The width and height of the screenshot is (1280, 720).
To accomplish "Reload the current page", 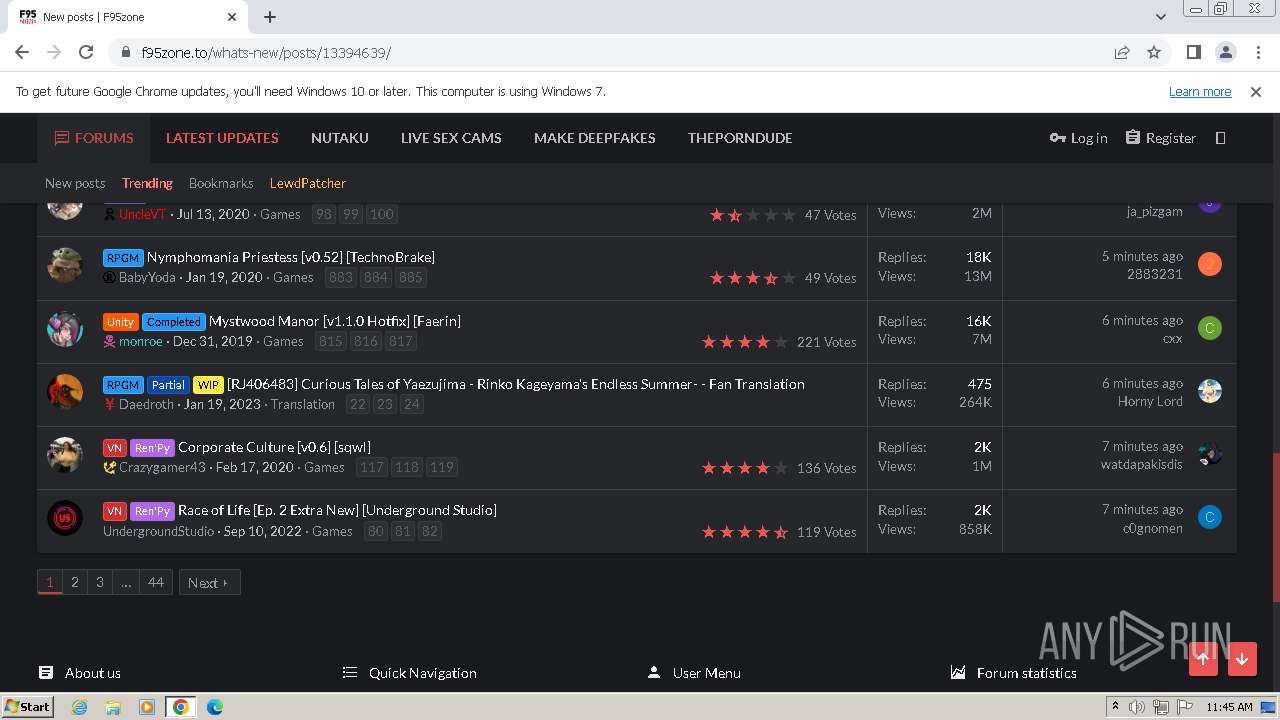I will click(86, 52).
